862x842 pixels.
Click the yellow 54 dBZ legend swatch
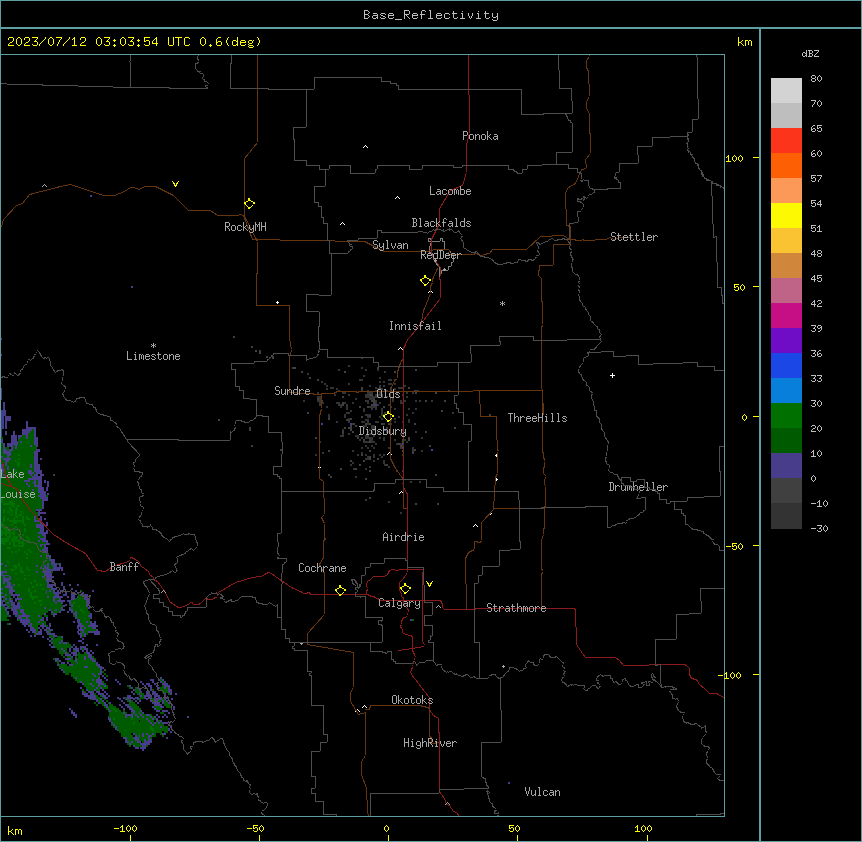point(786,215)
